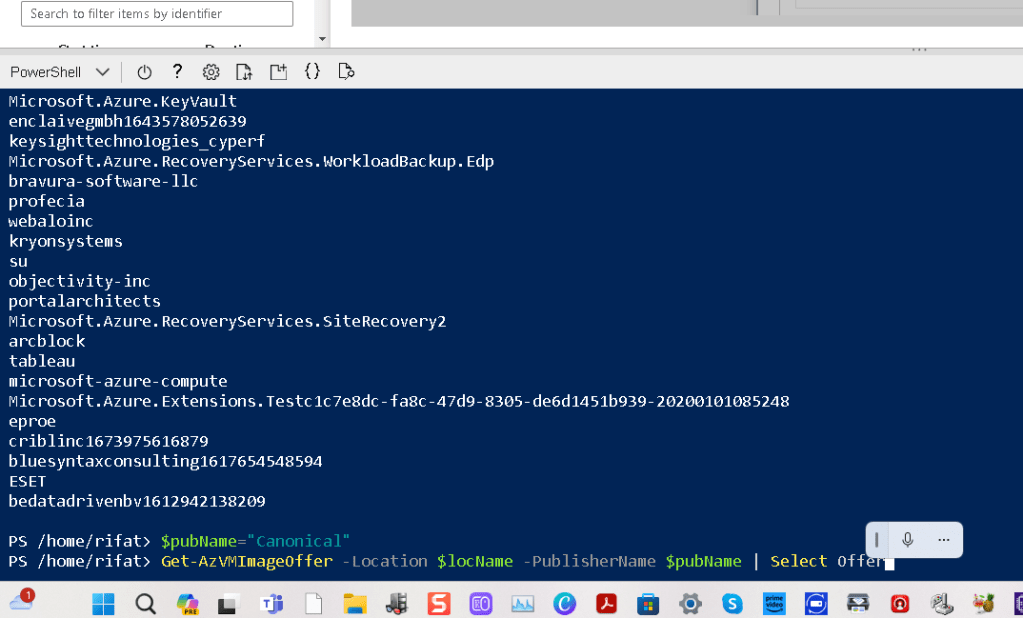Open File Explorer from taskbar
The height and width of the screenshot is (618, 1023).
[x=355, y=604]
